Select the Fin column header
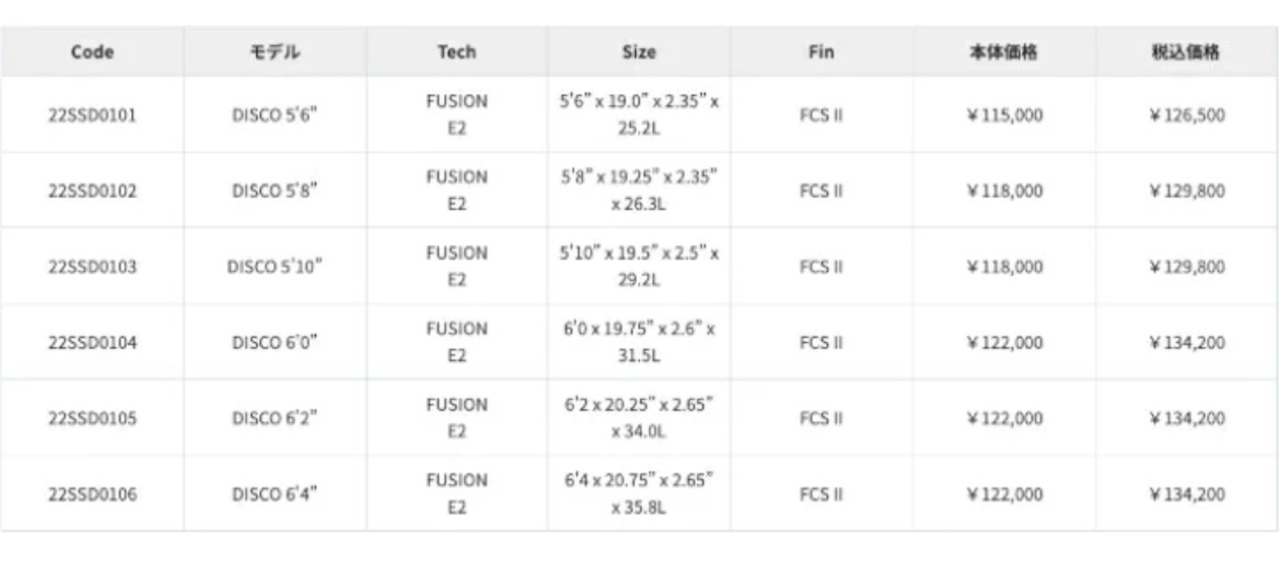The height and width of the screenshot is (573, 1280). [821, 52]
